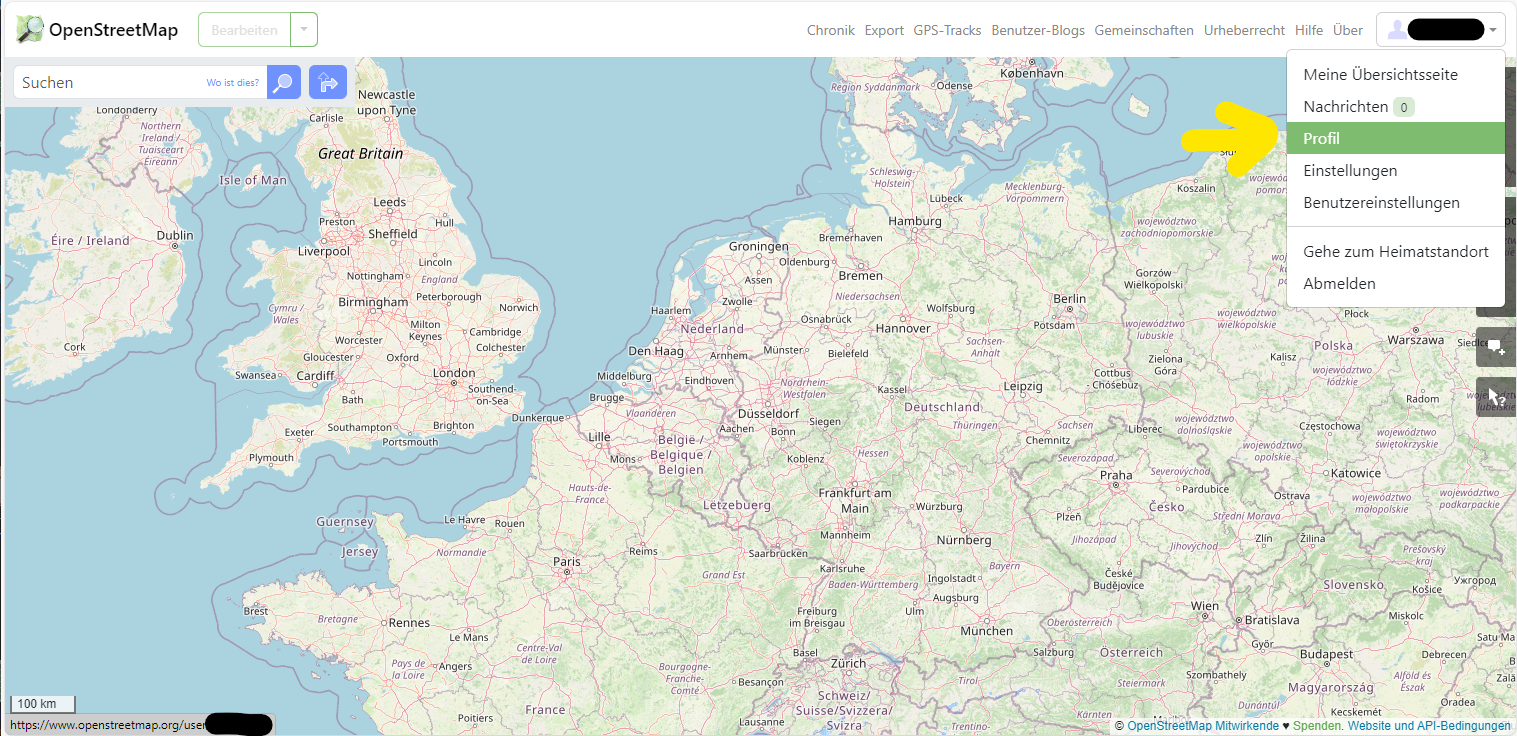Image resolution: width=1517 pixels, height=736 pixels.
Task: Click the Deutschland country label
Action: (x=942, y=407)
